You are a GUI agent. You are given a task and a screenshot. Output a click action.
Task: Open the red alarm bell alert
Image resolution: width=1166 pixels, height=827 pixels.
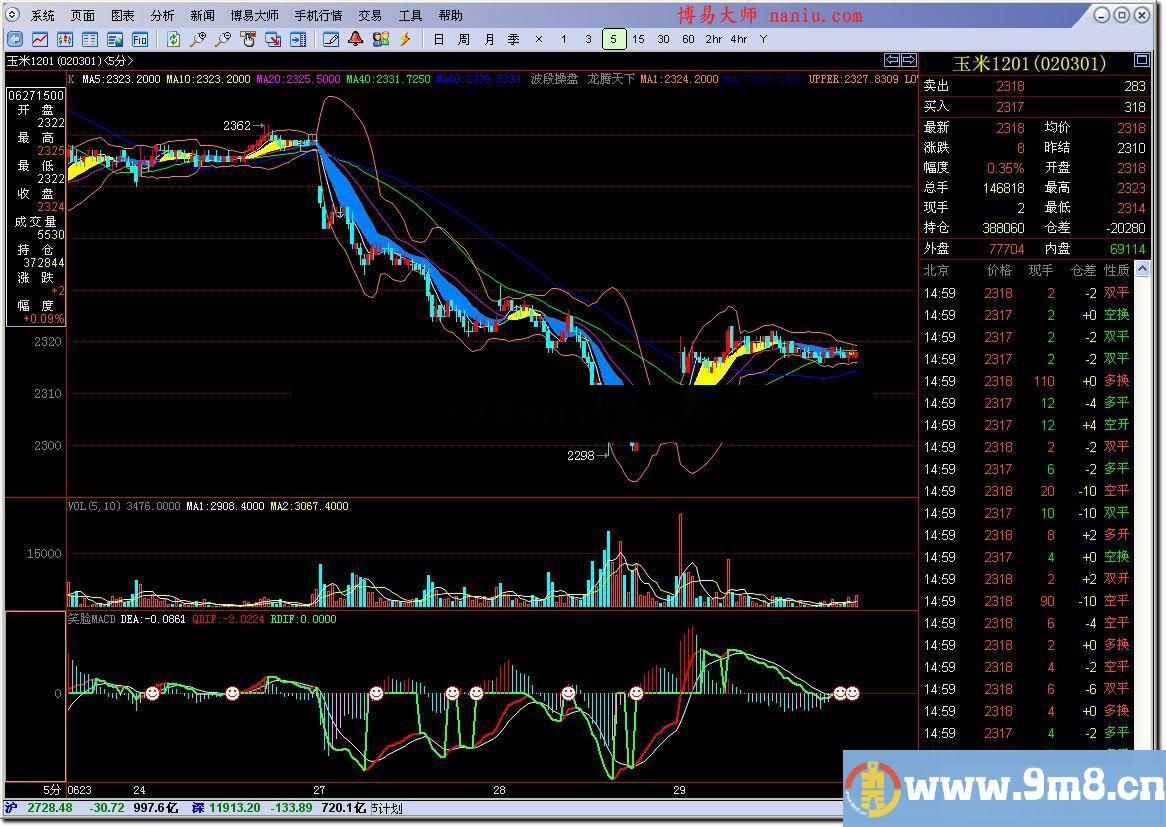355,39
